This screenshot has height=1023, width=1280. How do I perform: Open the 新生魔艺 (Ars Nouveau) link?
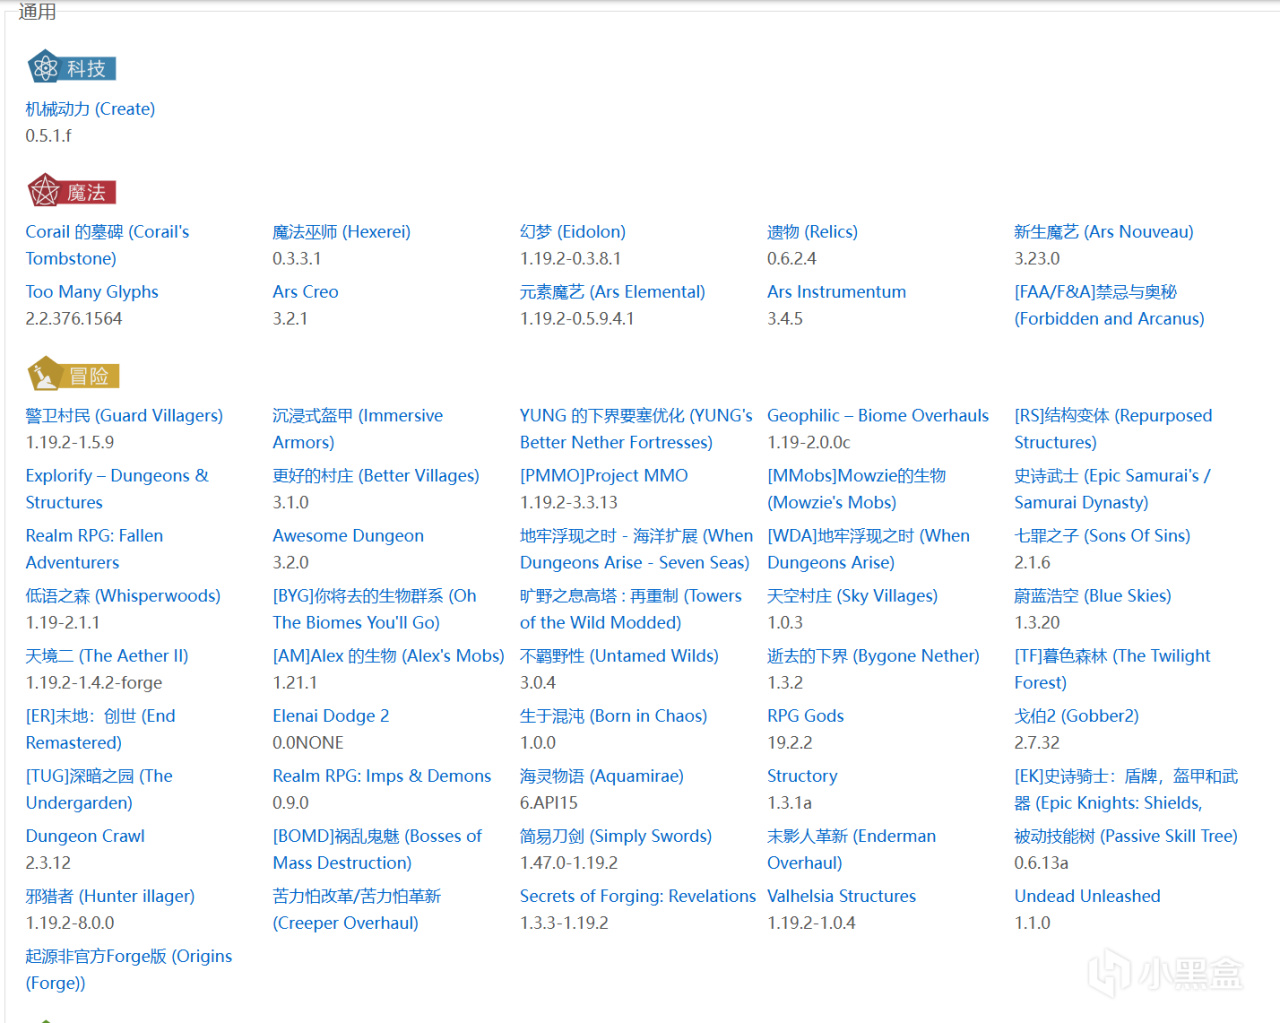[1104, 232]
